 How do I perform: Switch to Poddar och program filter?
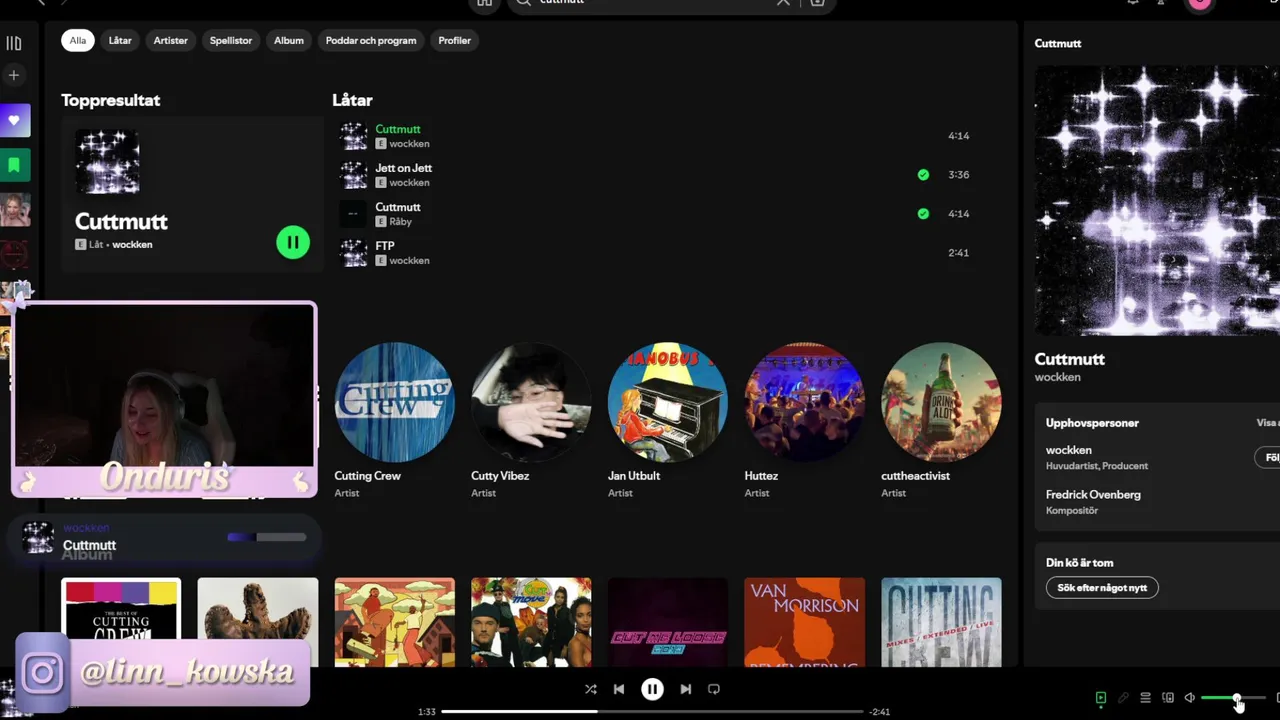[x=371, y=41]
